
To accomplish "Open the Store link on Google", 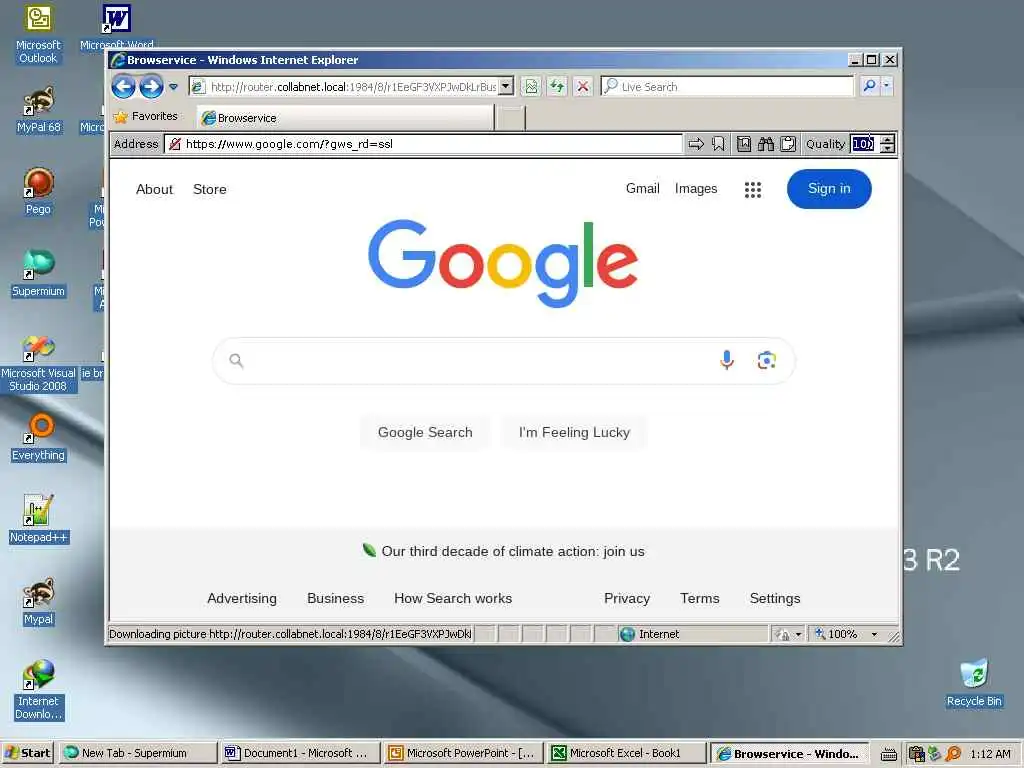I will tap(210, 189).
